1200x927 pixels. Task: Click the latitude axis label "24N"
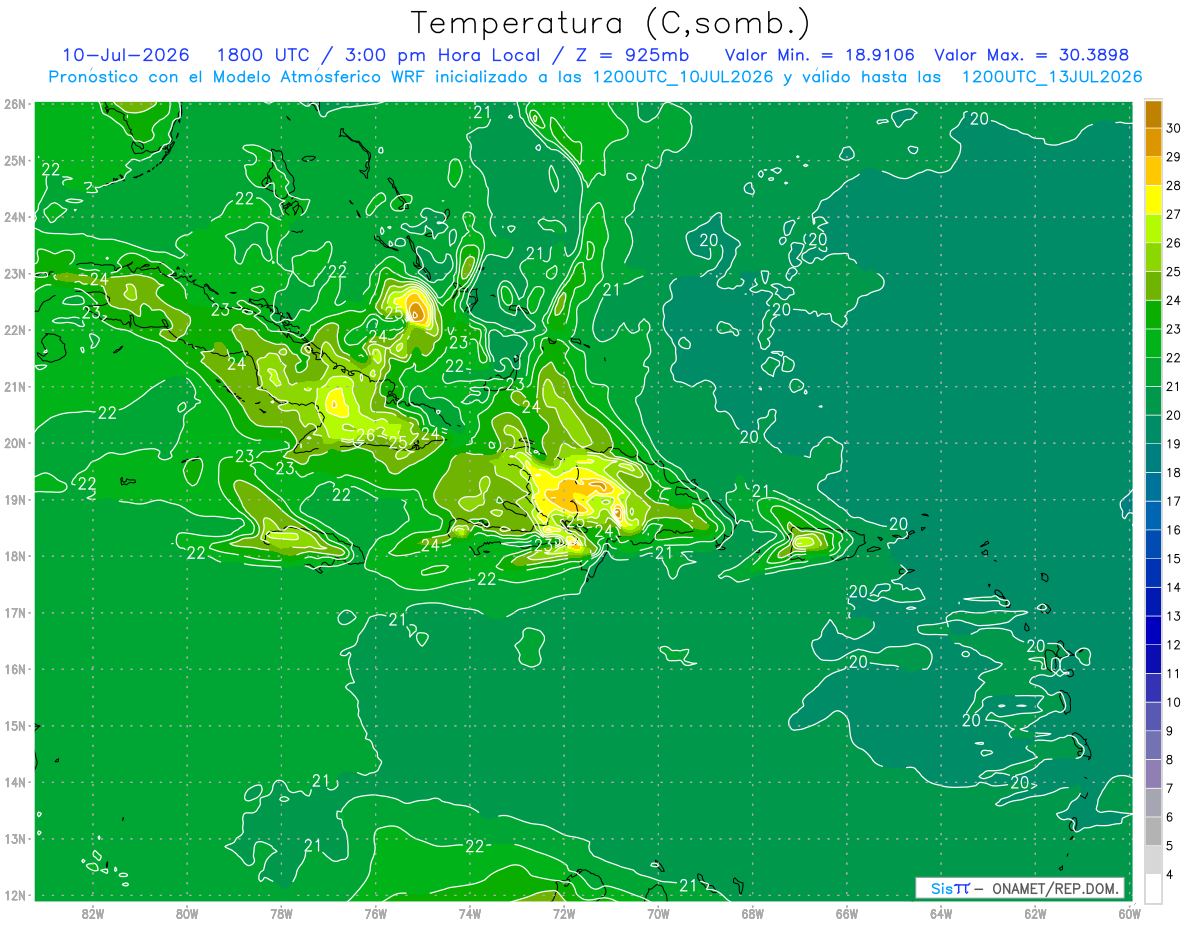(15, 217)
